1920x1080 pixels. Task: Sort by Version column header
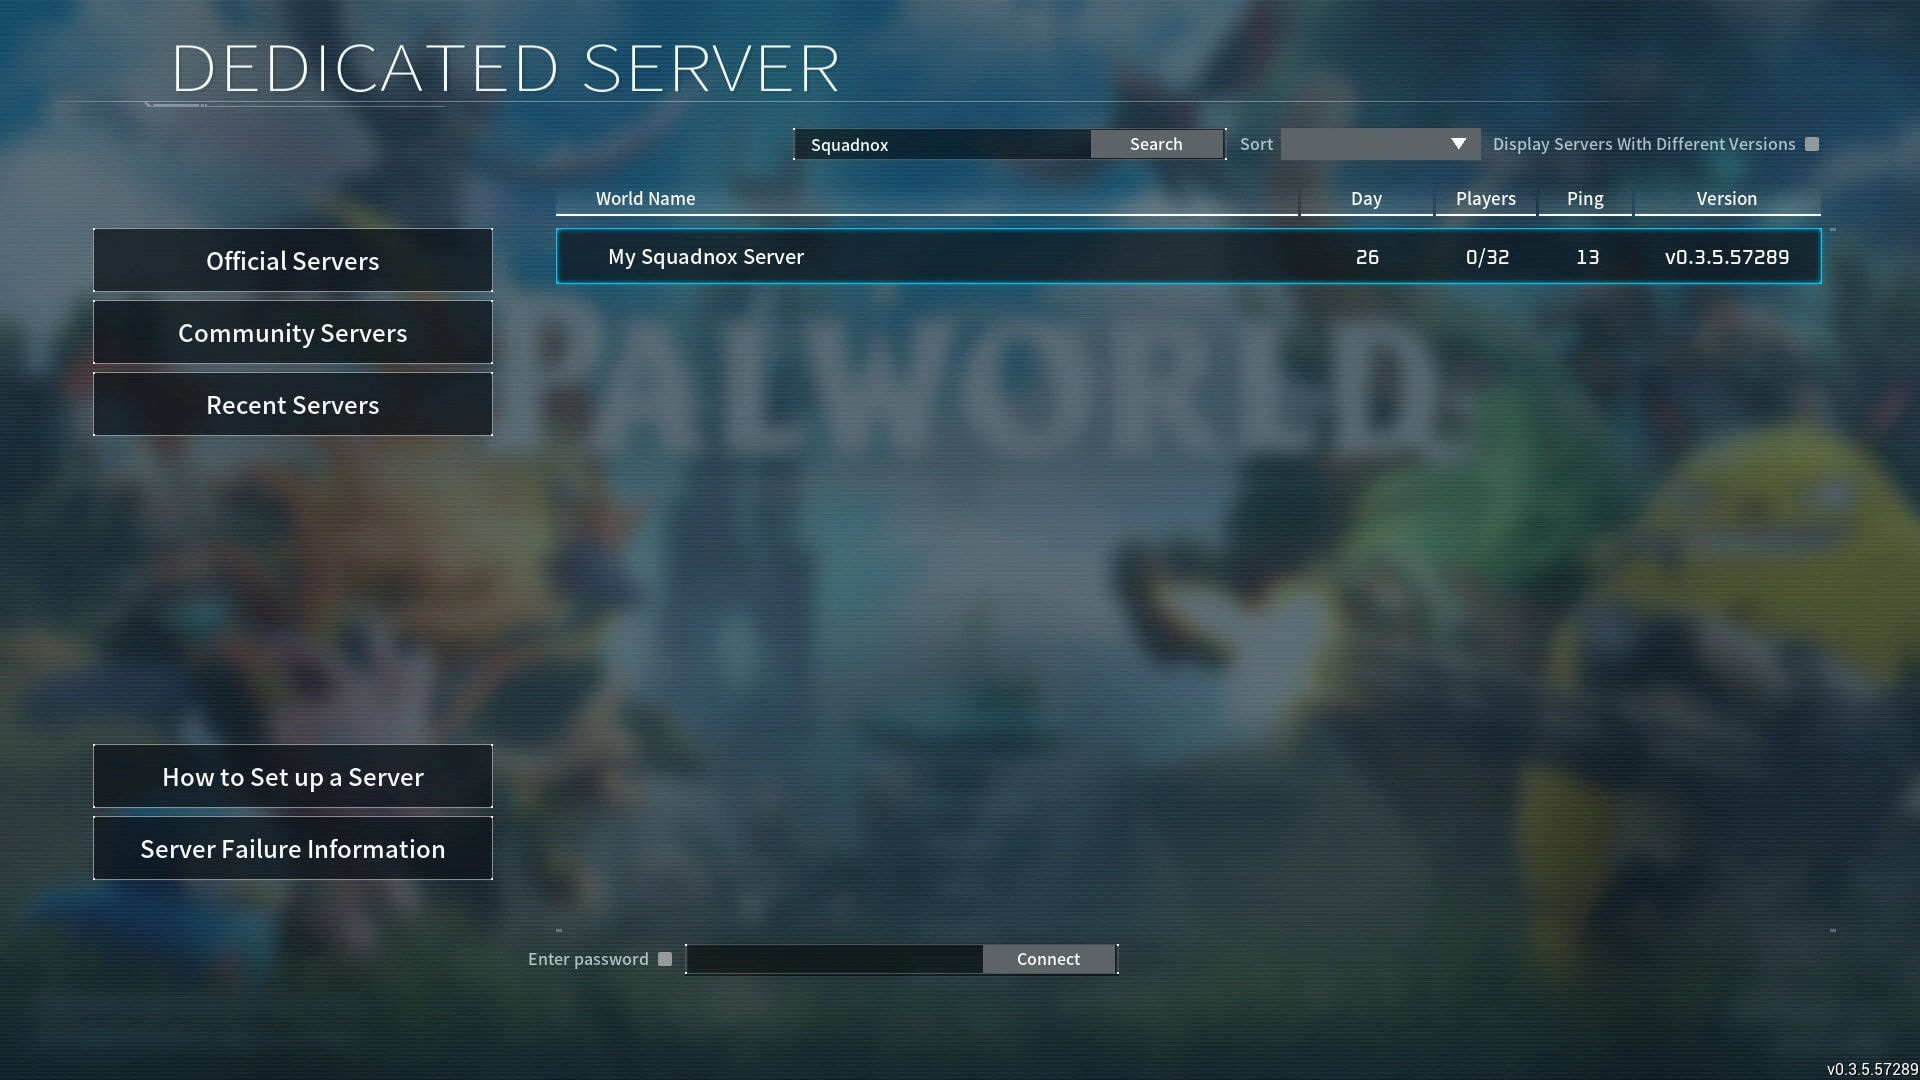1726,198
